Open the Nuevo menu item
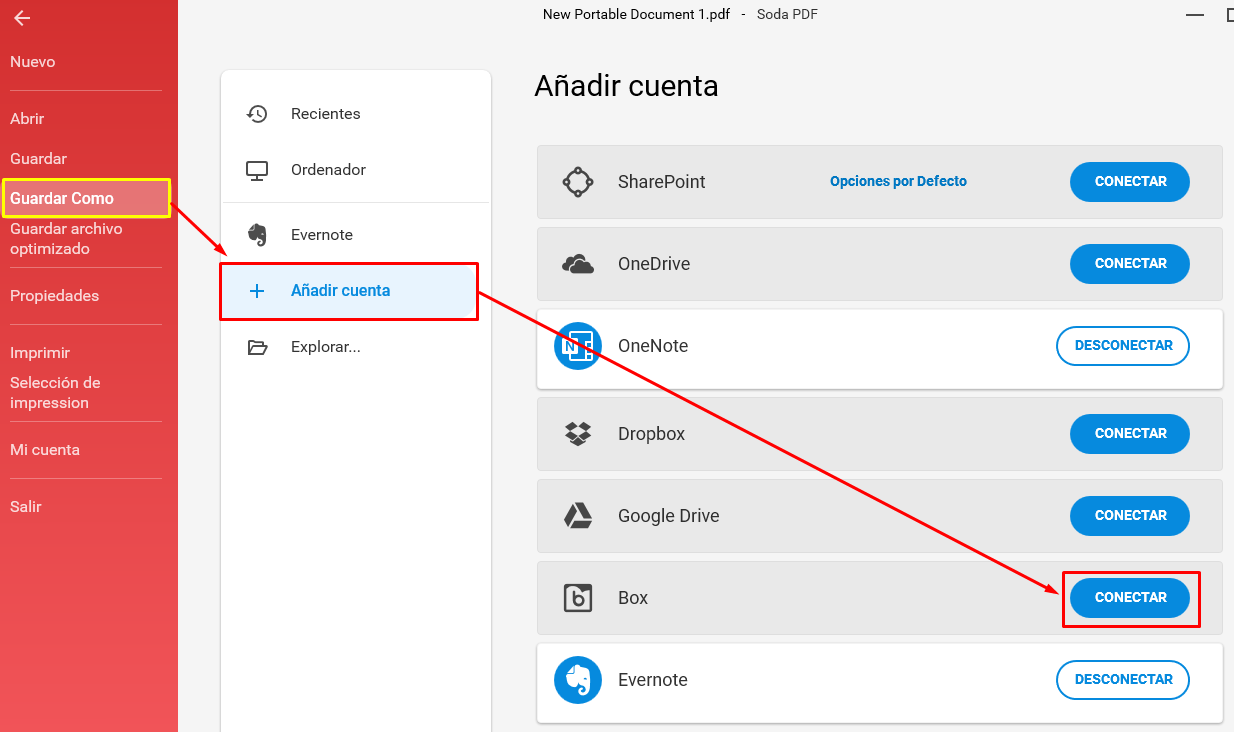This screenshot has height=732, width=1234. (33, 62)
